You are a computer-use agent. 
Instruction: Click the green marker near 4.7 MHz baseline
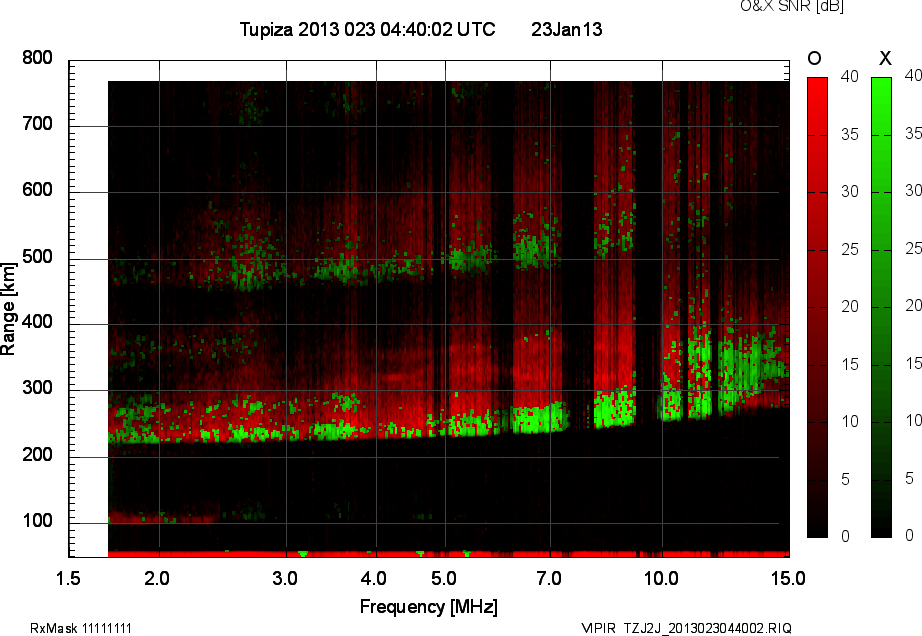(420, 554)
